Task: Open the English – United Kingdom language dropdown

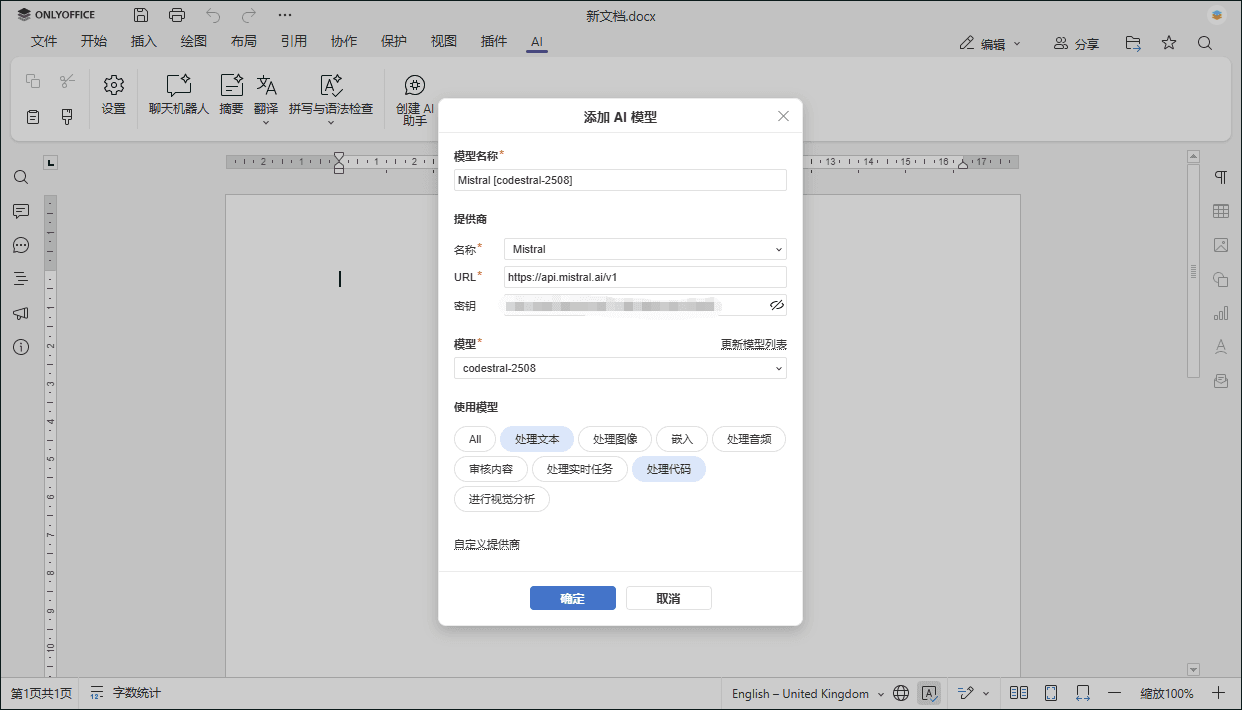Action: click(x=806, y=692)
